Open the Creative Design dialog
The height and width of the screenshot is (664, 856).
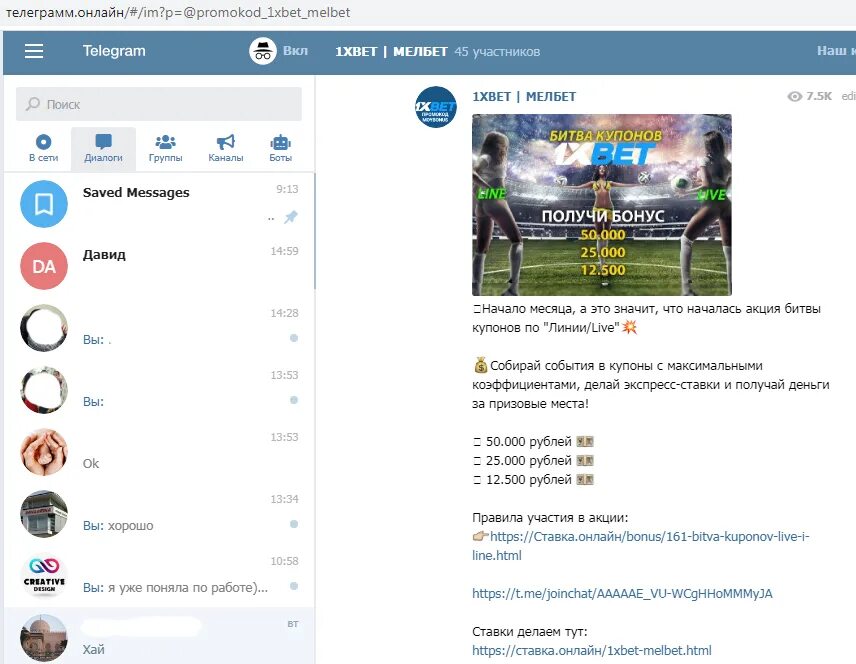(x=159, y=576)
